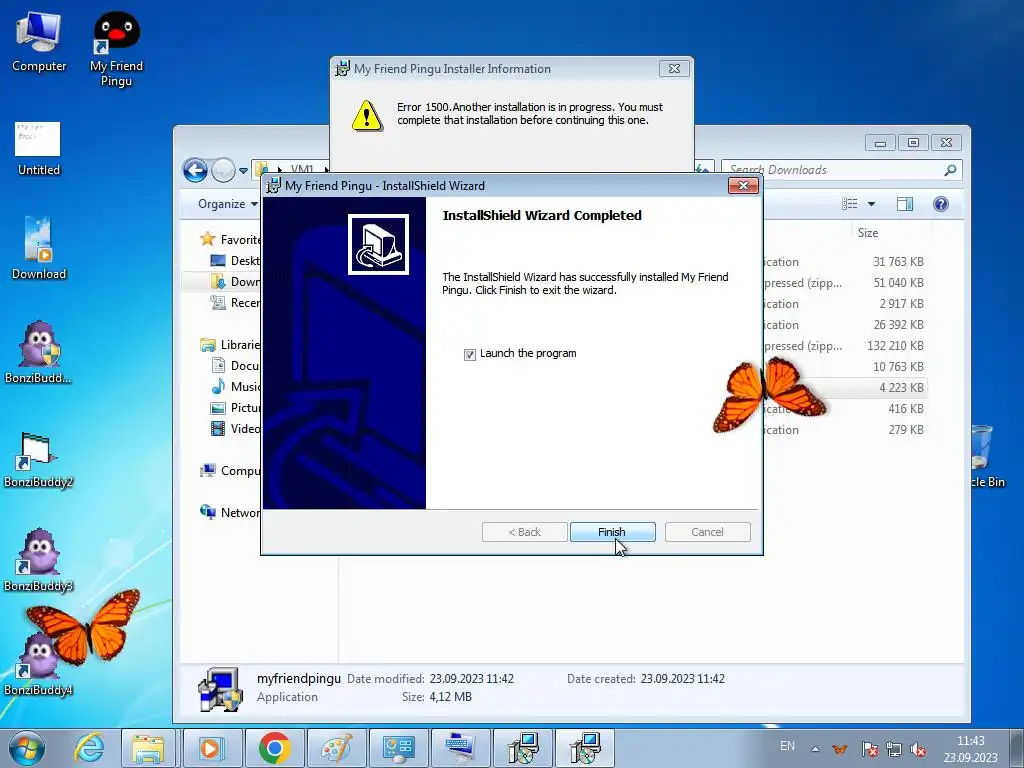Select the file row sized 279 KB
The height and width of the screenshot is (768, 1024).
tap(845, 430)
